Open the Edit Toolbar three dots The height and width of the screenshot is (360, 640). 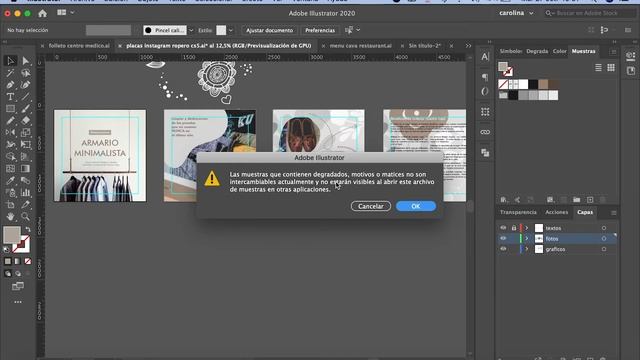click(18, 302)
